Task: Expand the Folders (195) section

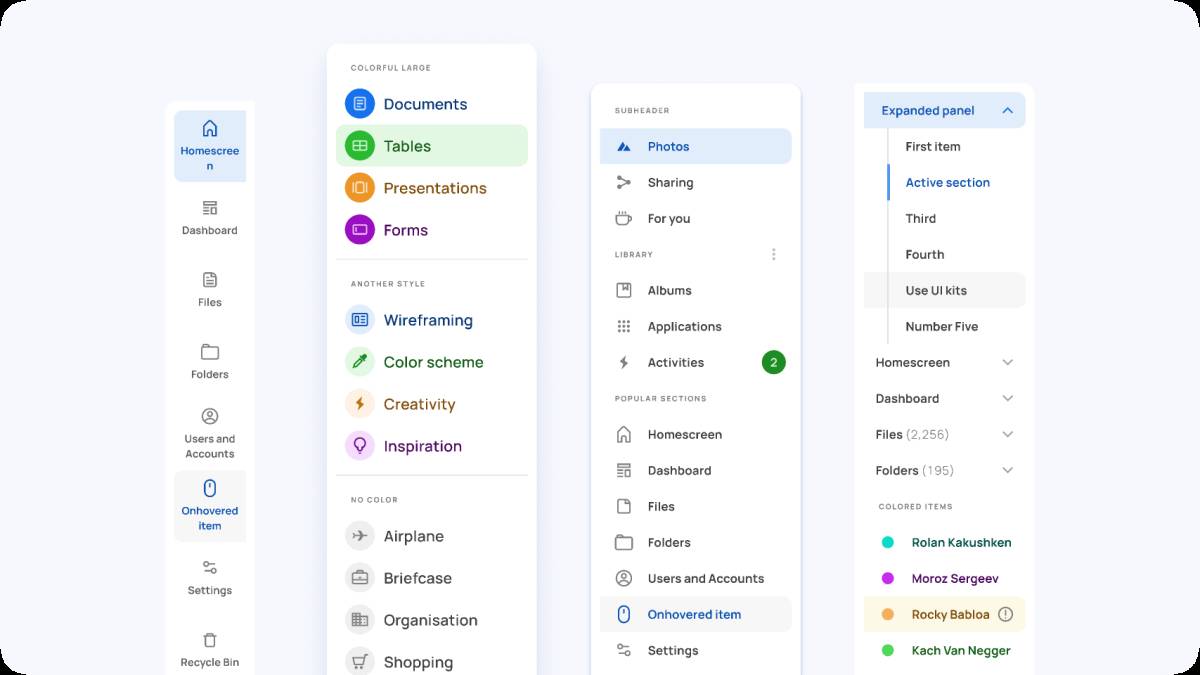Action: click(1007, 470)
